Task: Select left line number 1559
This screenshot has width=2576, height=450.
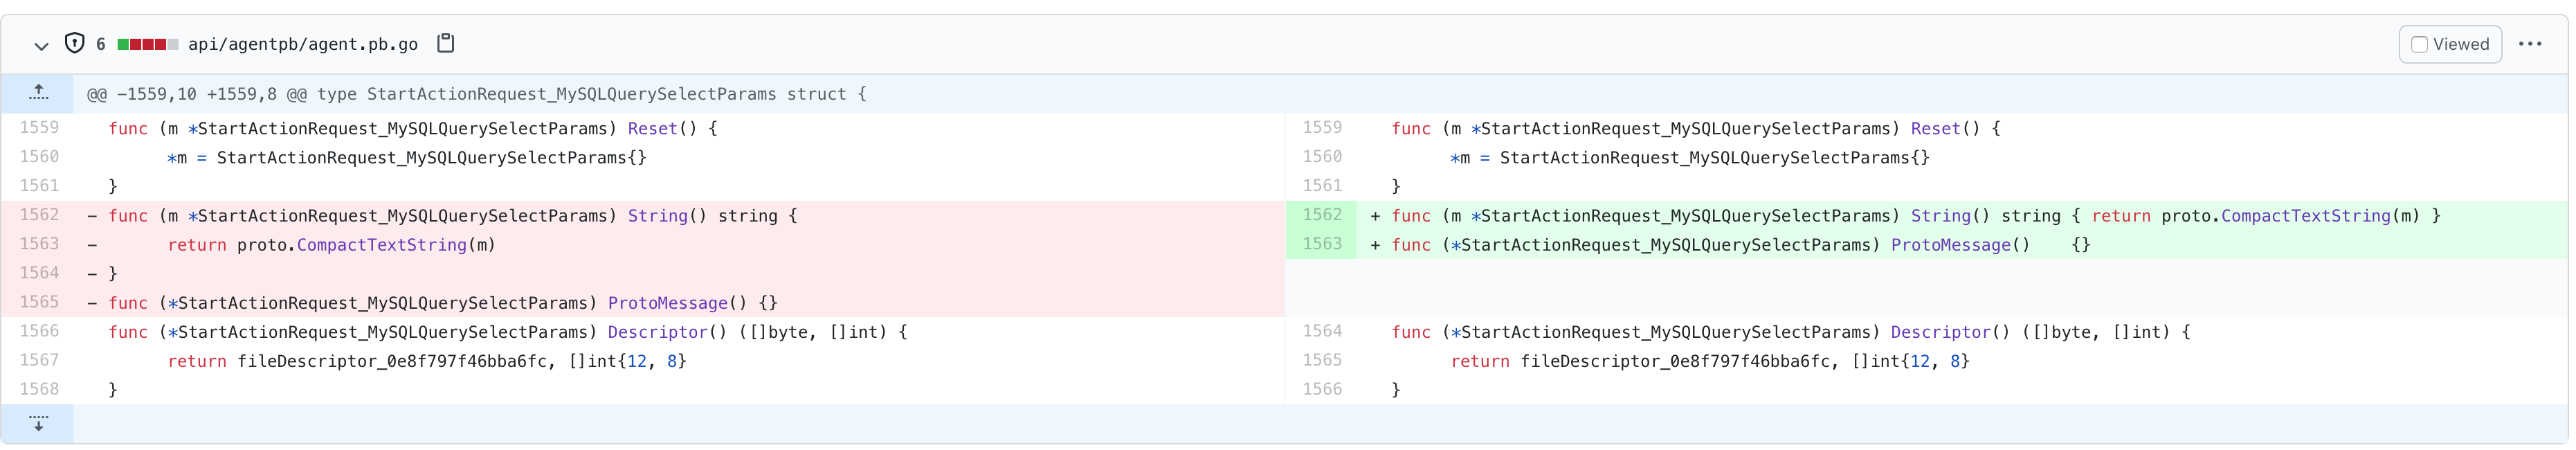Action: point(40,128)
